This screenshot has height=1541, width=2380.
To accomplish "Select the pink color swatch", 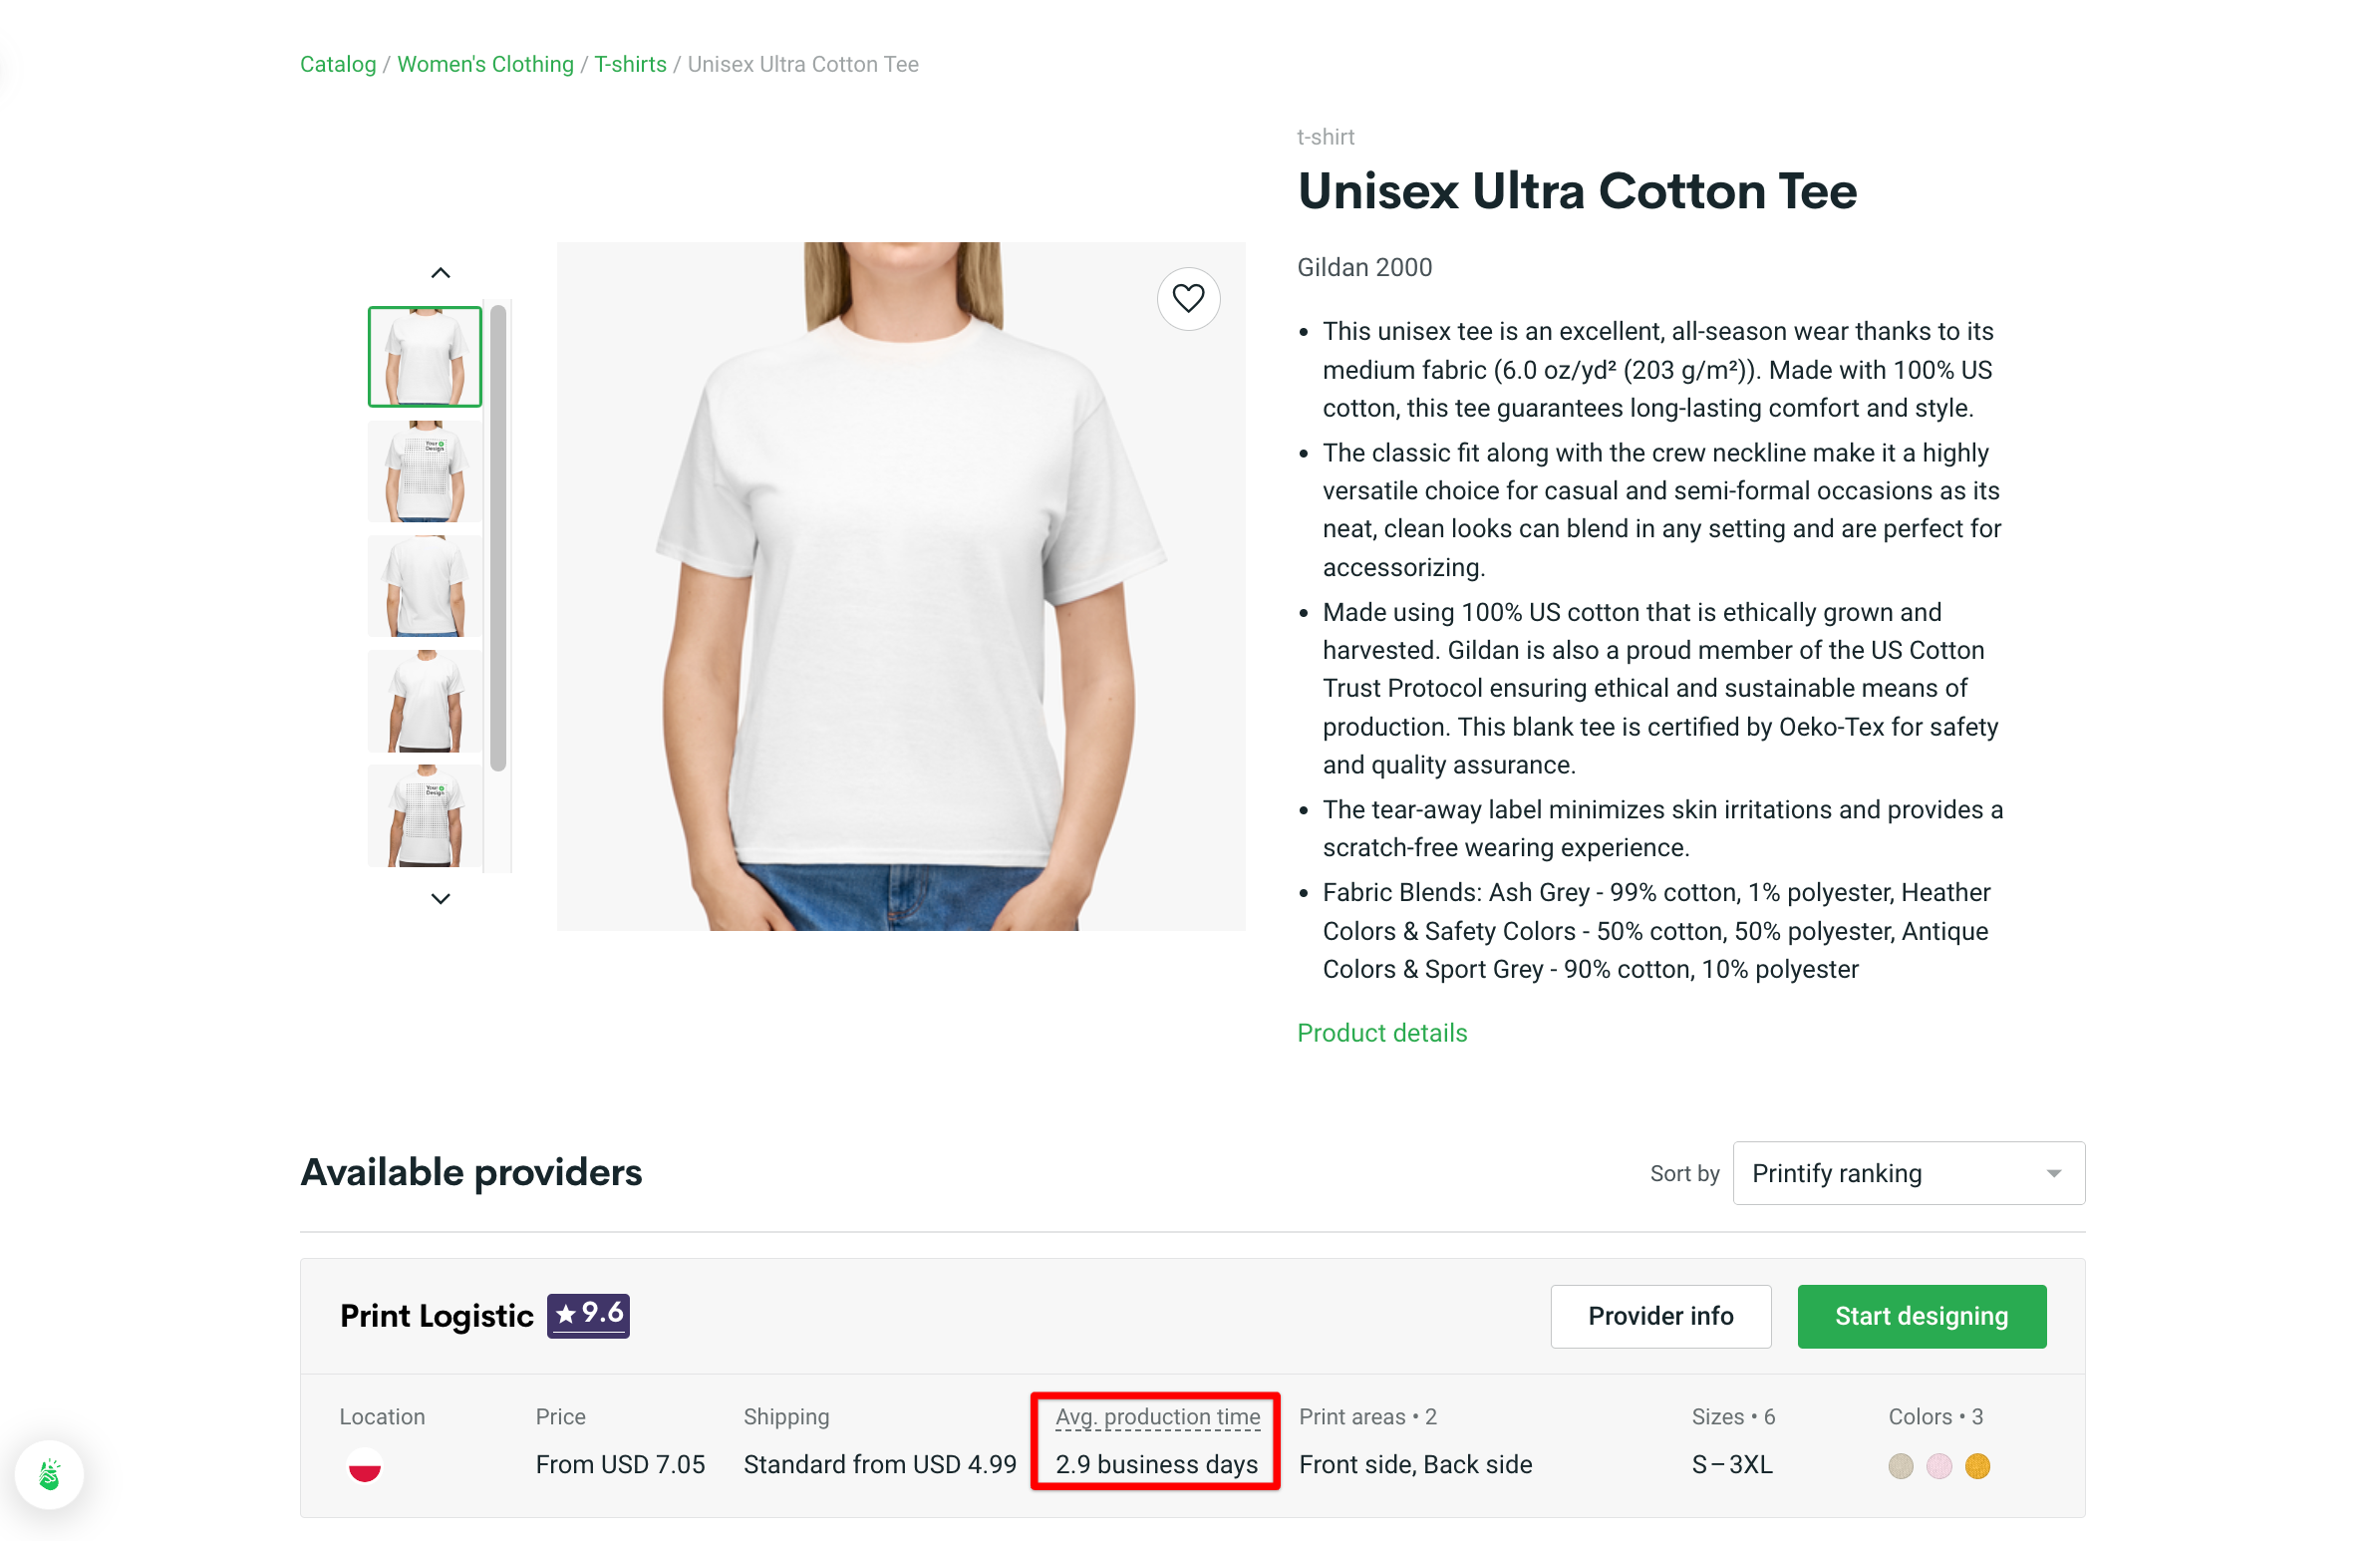I will 1938,1466.
